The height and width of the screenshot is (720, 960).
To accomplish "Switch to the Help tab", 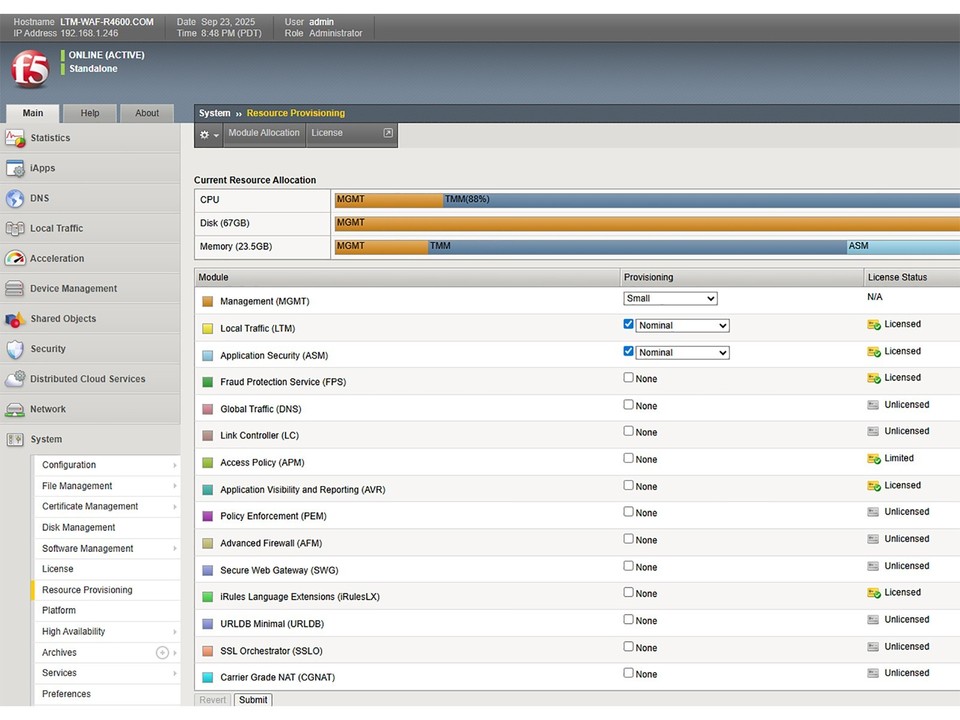I will [90, 113].
